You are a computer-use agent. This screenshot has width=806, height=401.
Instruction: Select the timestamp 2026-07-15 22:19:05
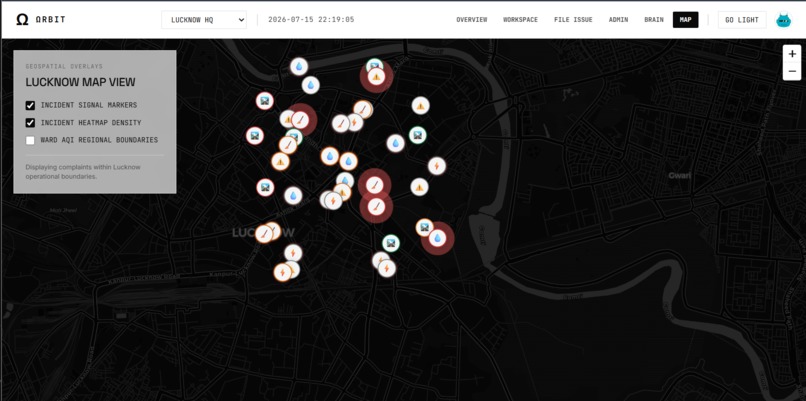pyautogui.click(x=311, y=20)
